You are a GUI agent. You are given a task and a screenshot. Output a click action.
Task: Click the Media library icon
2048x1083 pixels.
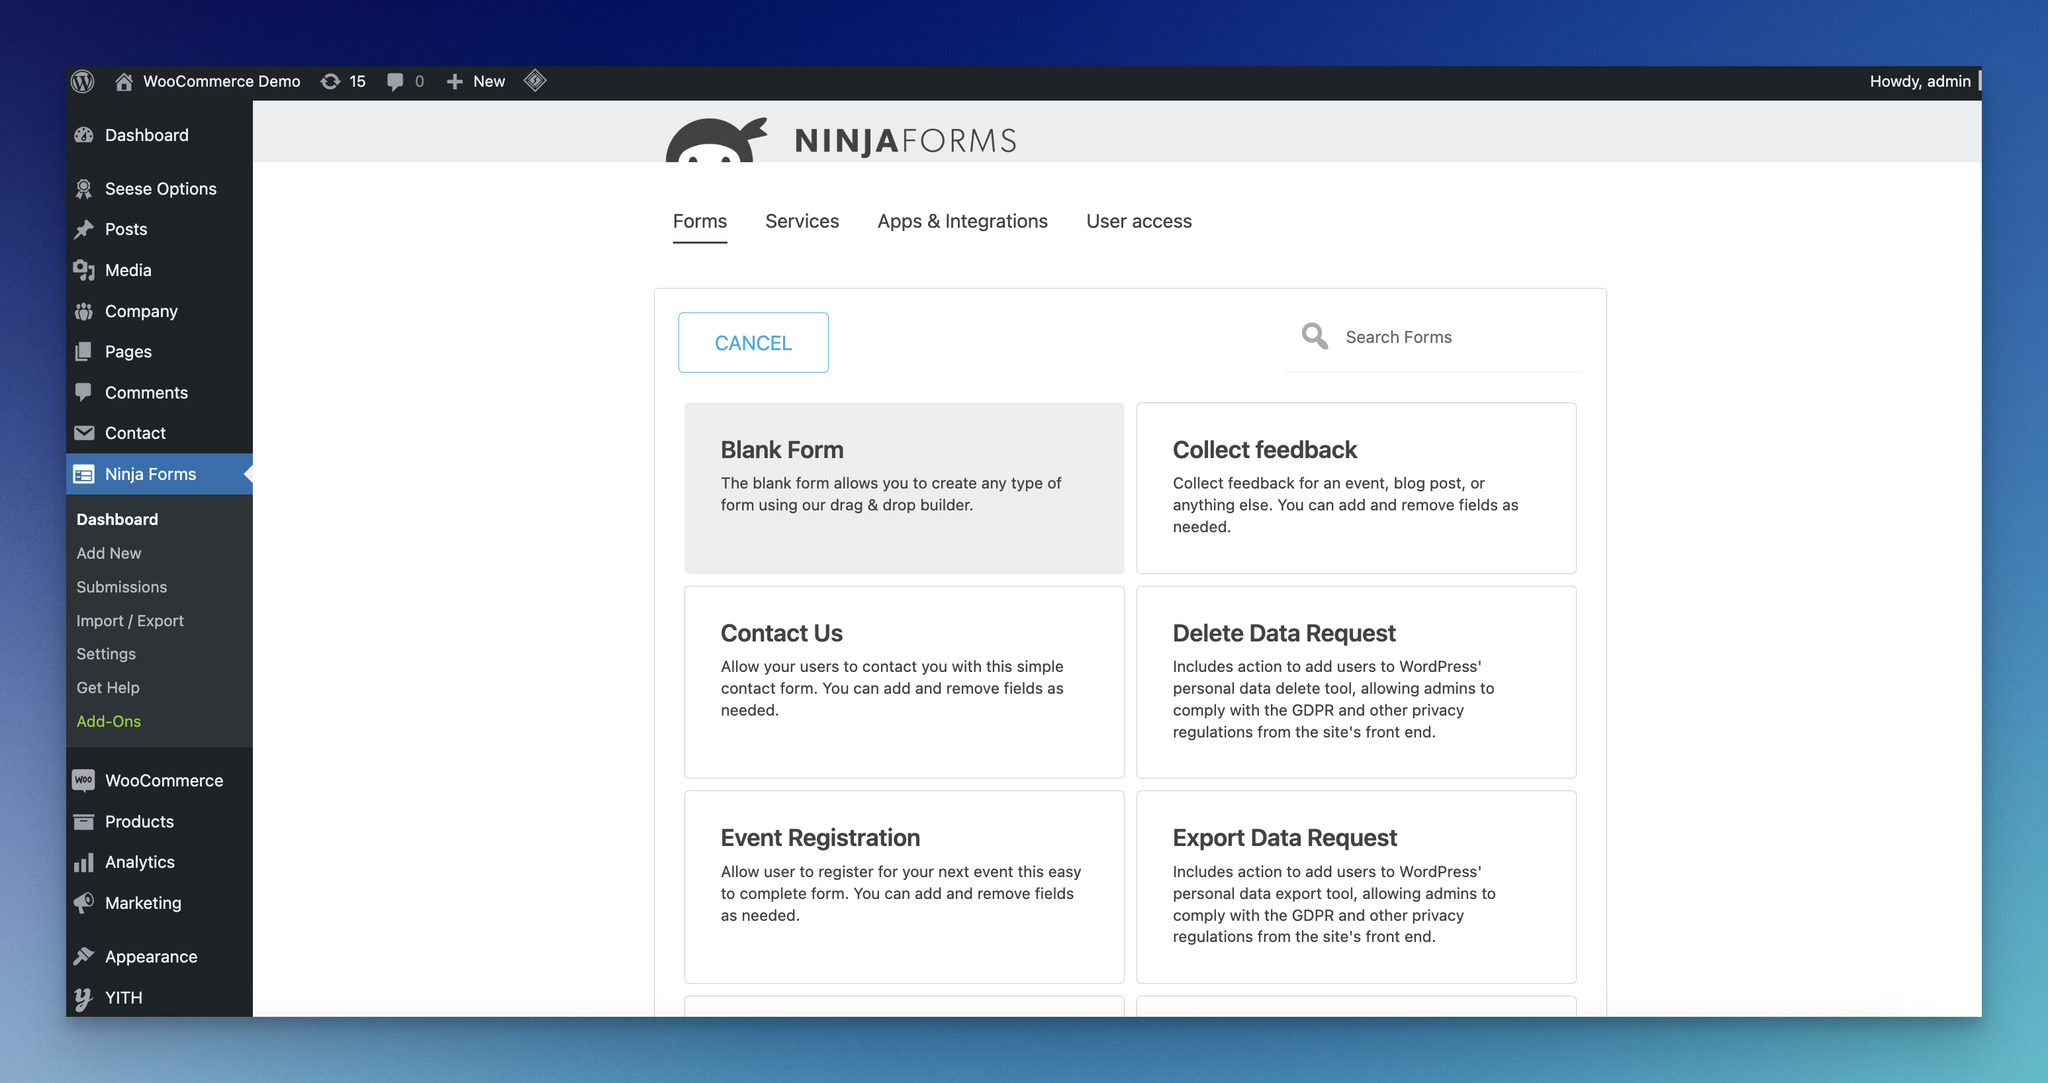[x=84, y=270]
